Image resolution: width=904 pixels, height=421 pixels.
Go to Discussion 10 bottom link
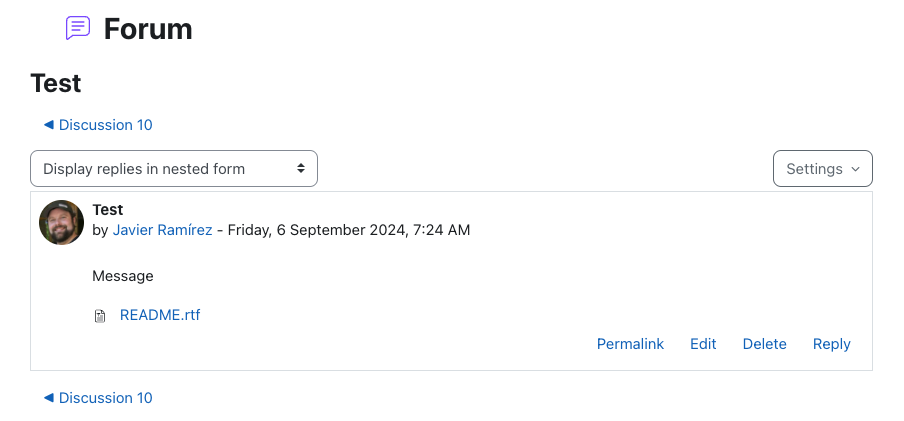98,397
